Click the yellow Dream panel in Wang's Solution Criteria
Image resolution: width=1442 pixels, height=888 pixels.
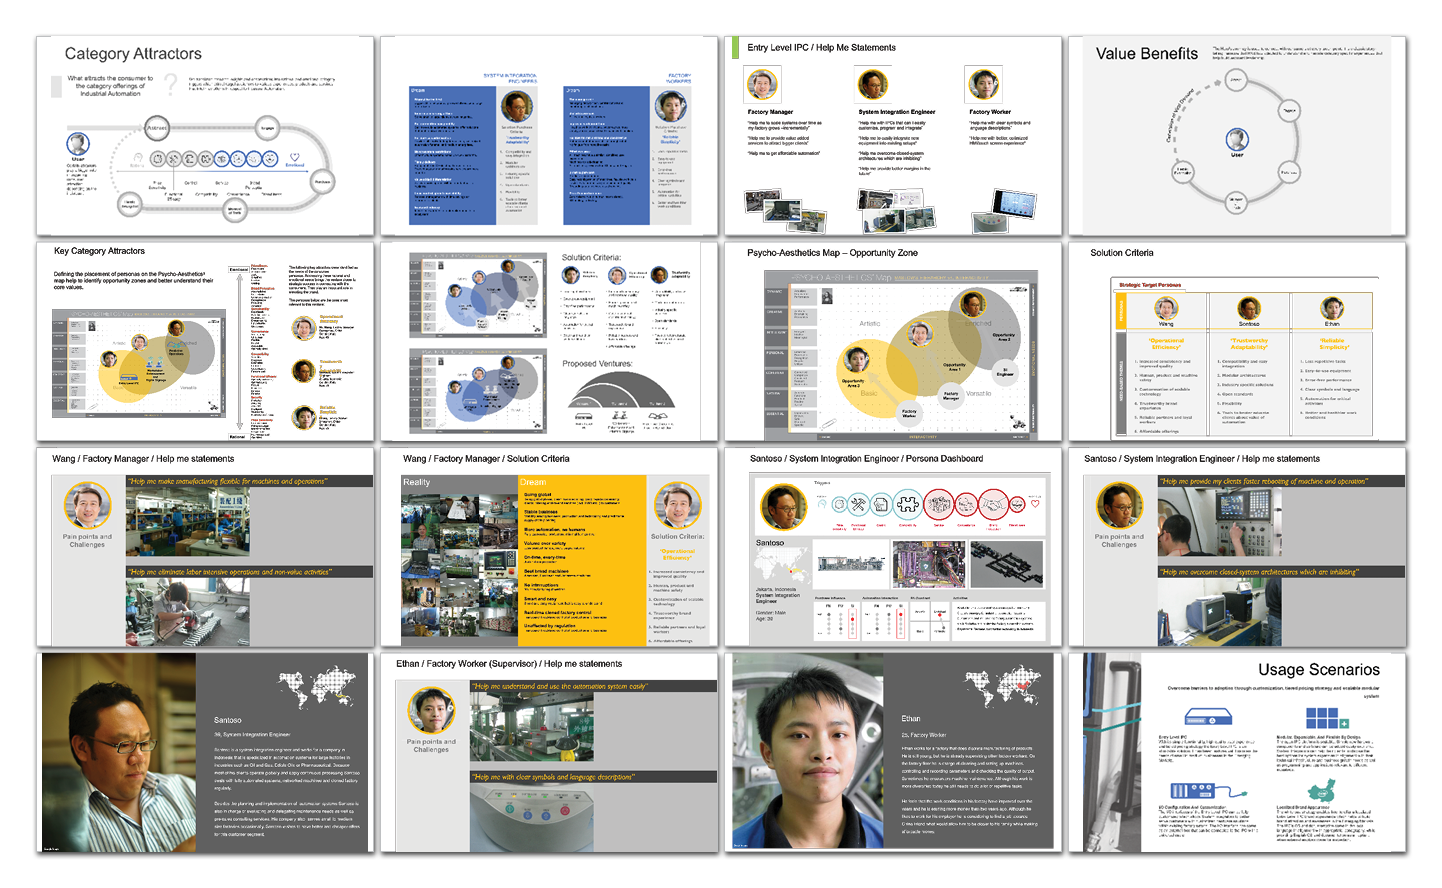582,560
